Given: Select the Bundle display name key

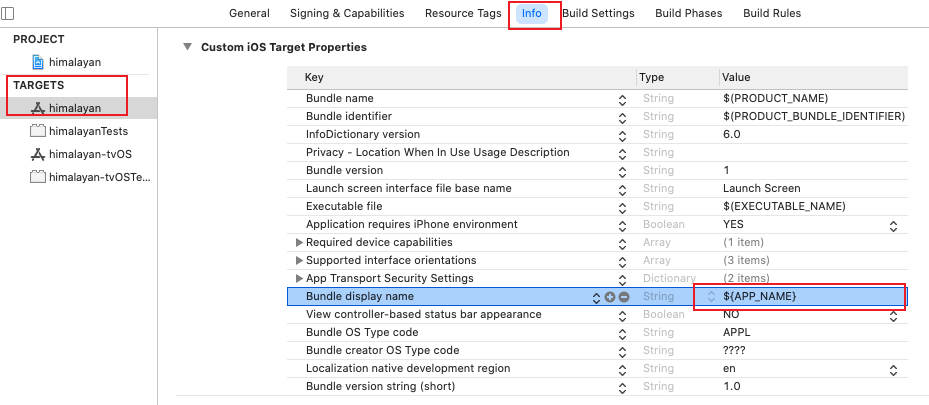Looking at the screenshot, I should [x=360, y=296].
